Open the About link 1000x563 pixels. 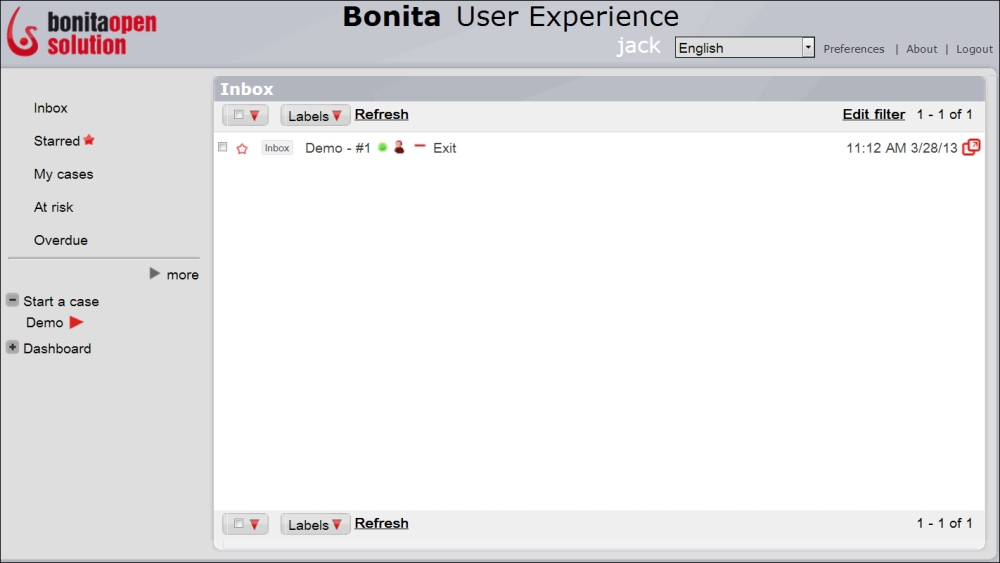pyautogui.click(x=922, y=49)
